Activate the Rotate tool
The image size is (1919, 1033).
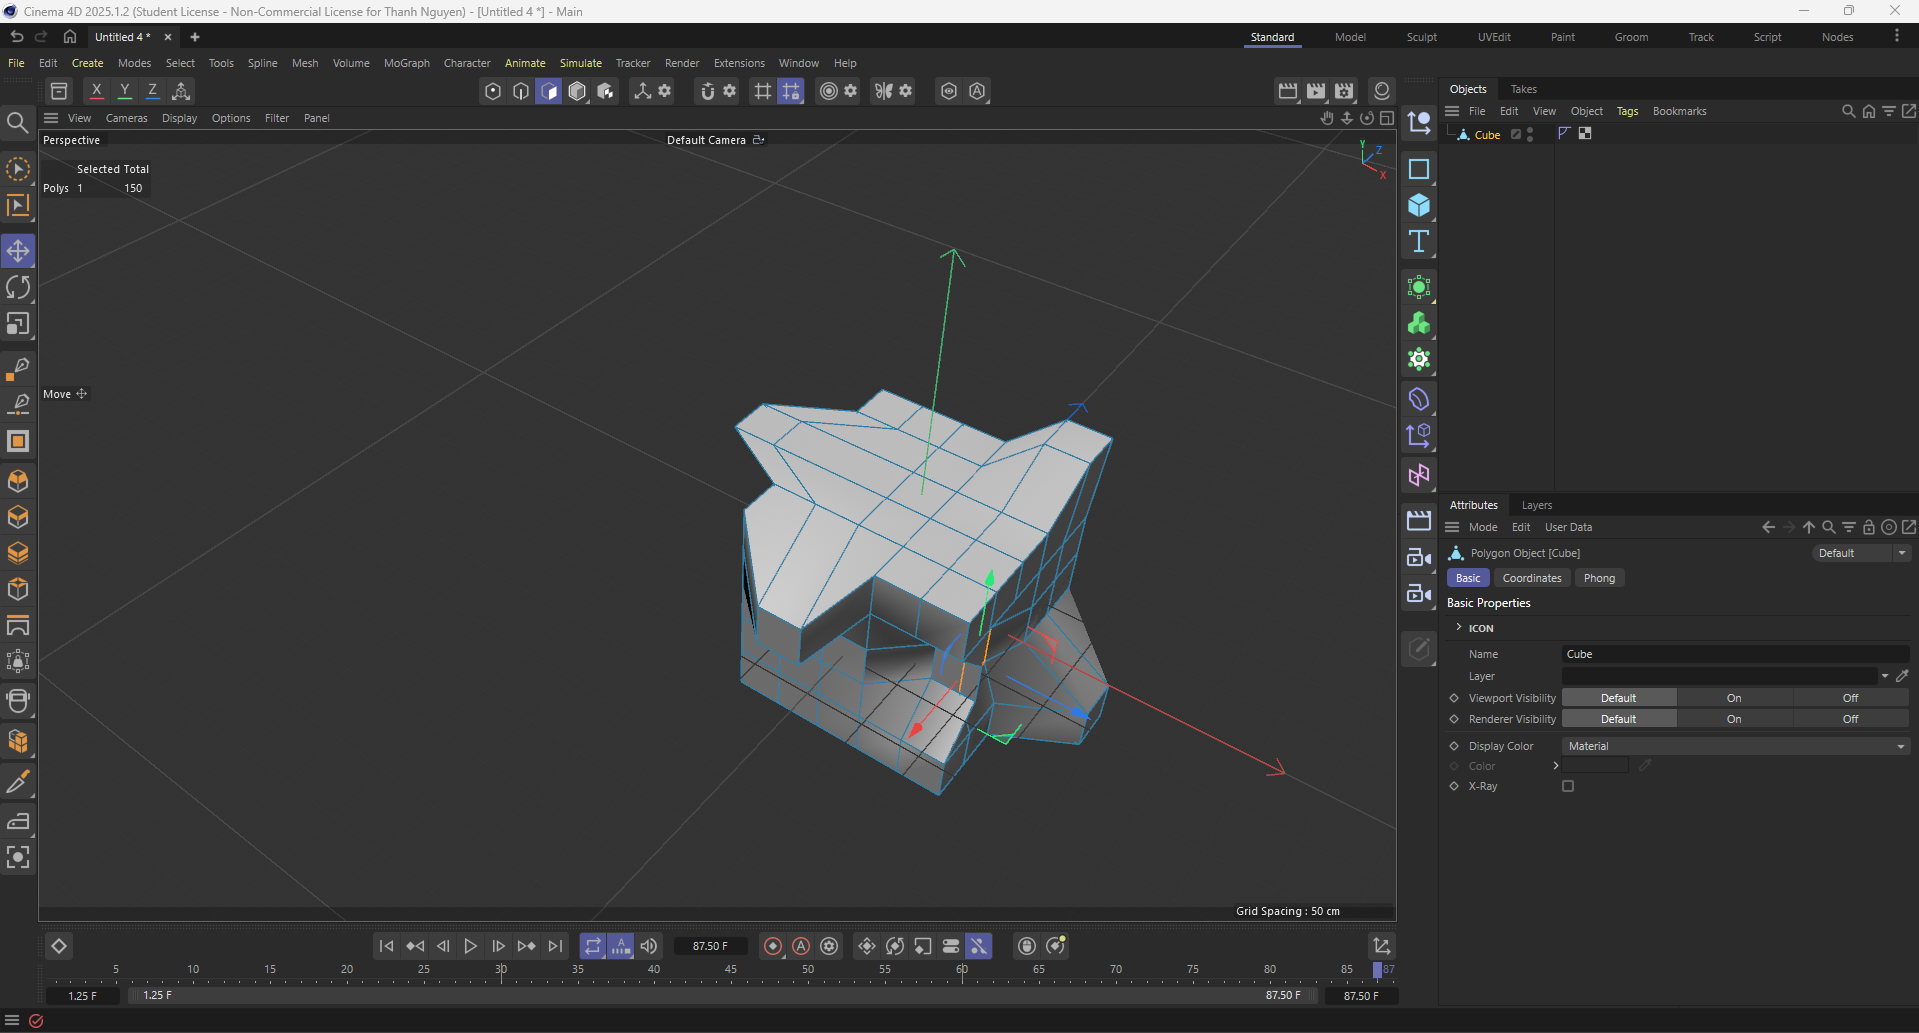[18, 288]
